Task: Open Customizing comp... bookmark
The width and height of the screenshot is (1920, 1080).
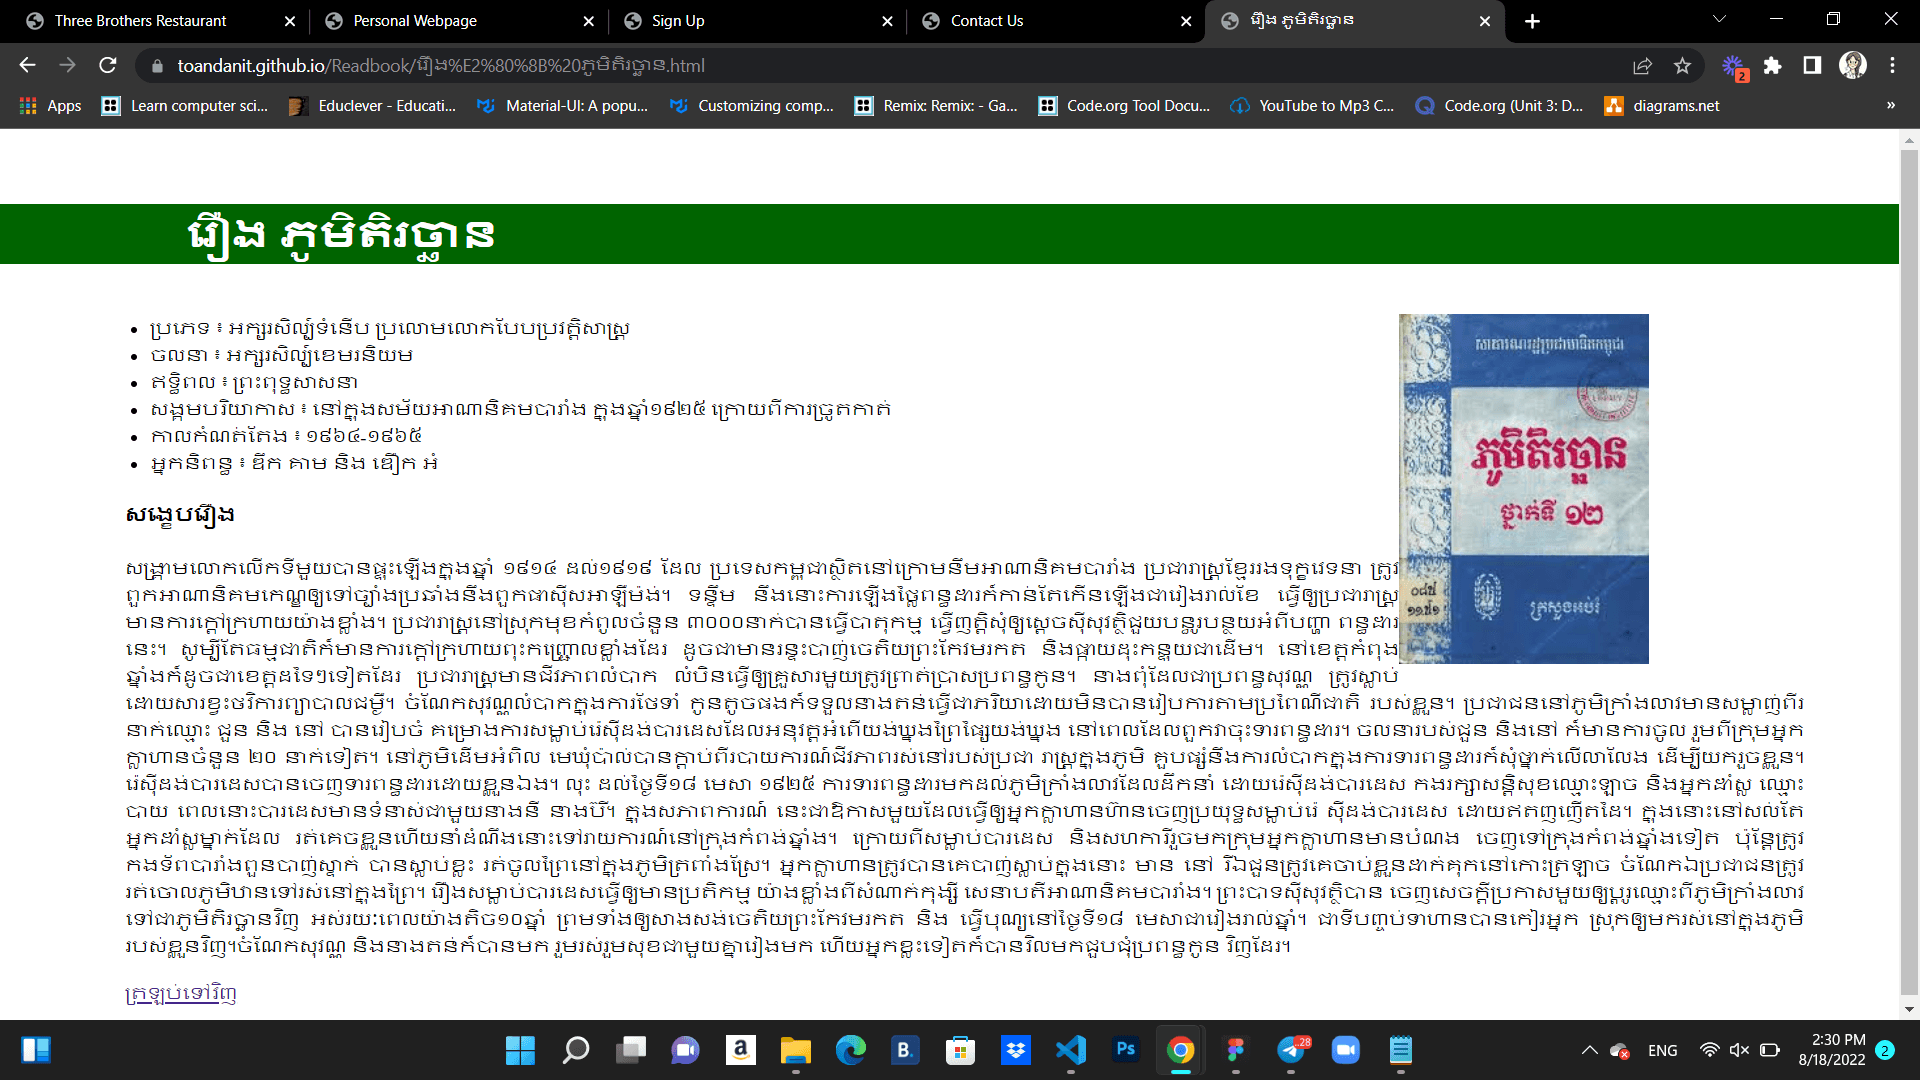Action: [x=751, y=105]
